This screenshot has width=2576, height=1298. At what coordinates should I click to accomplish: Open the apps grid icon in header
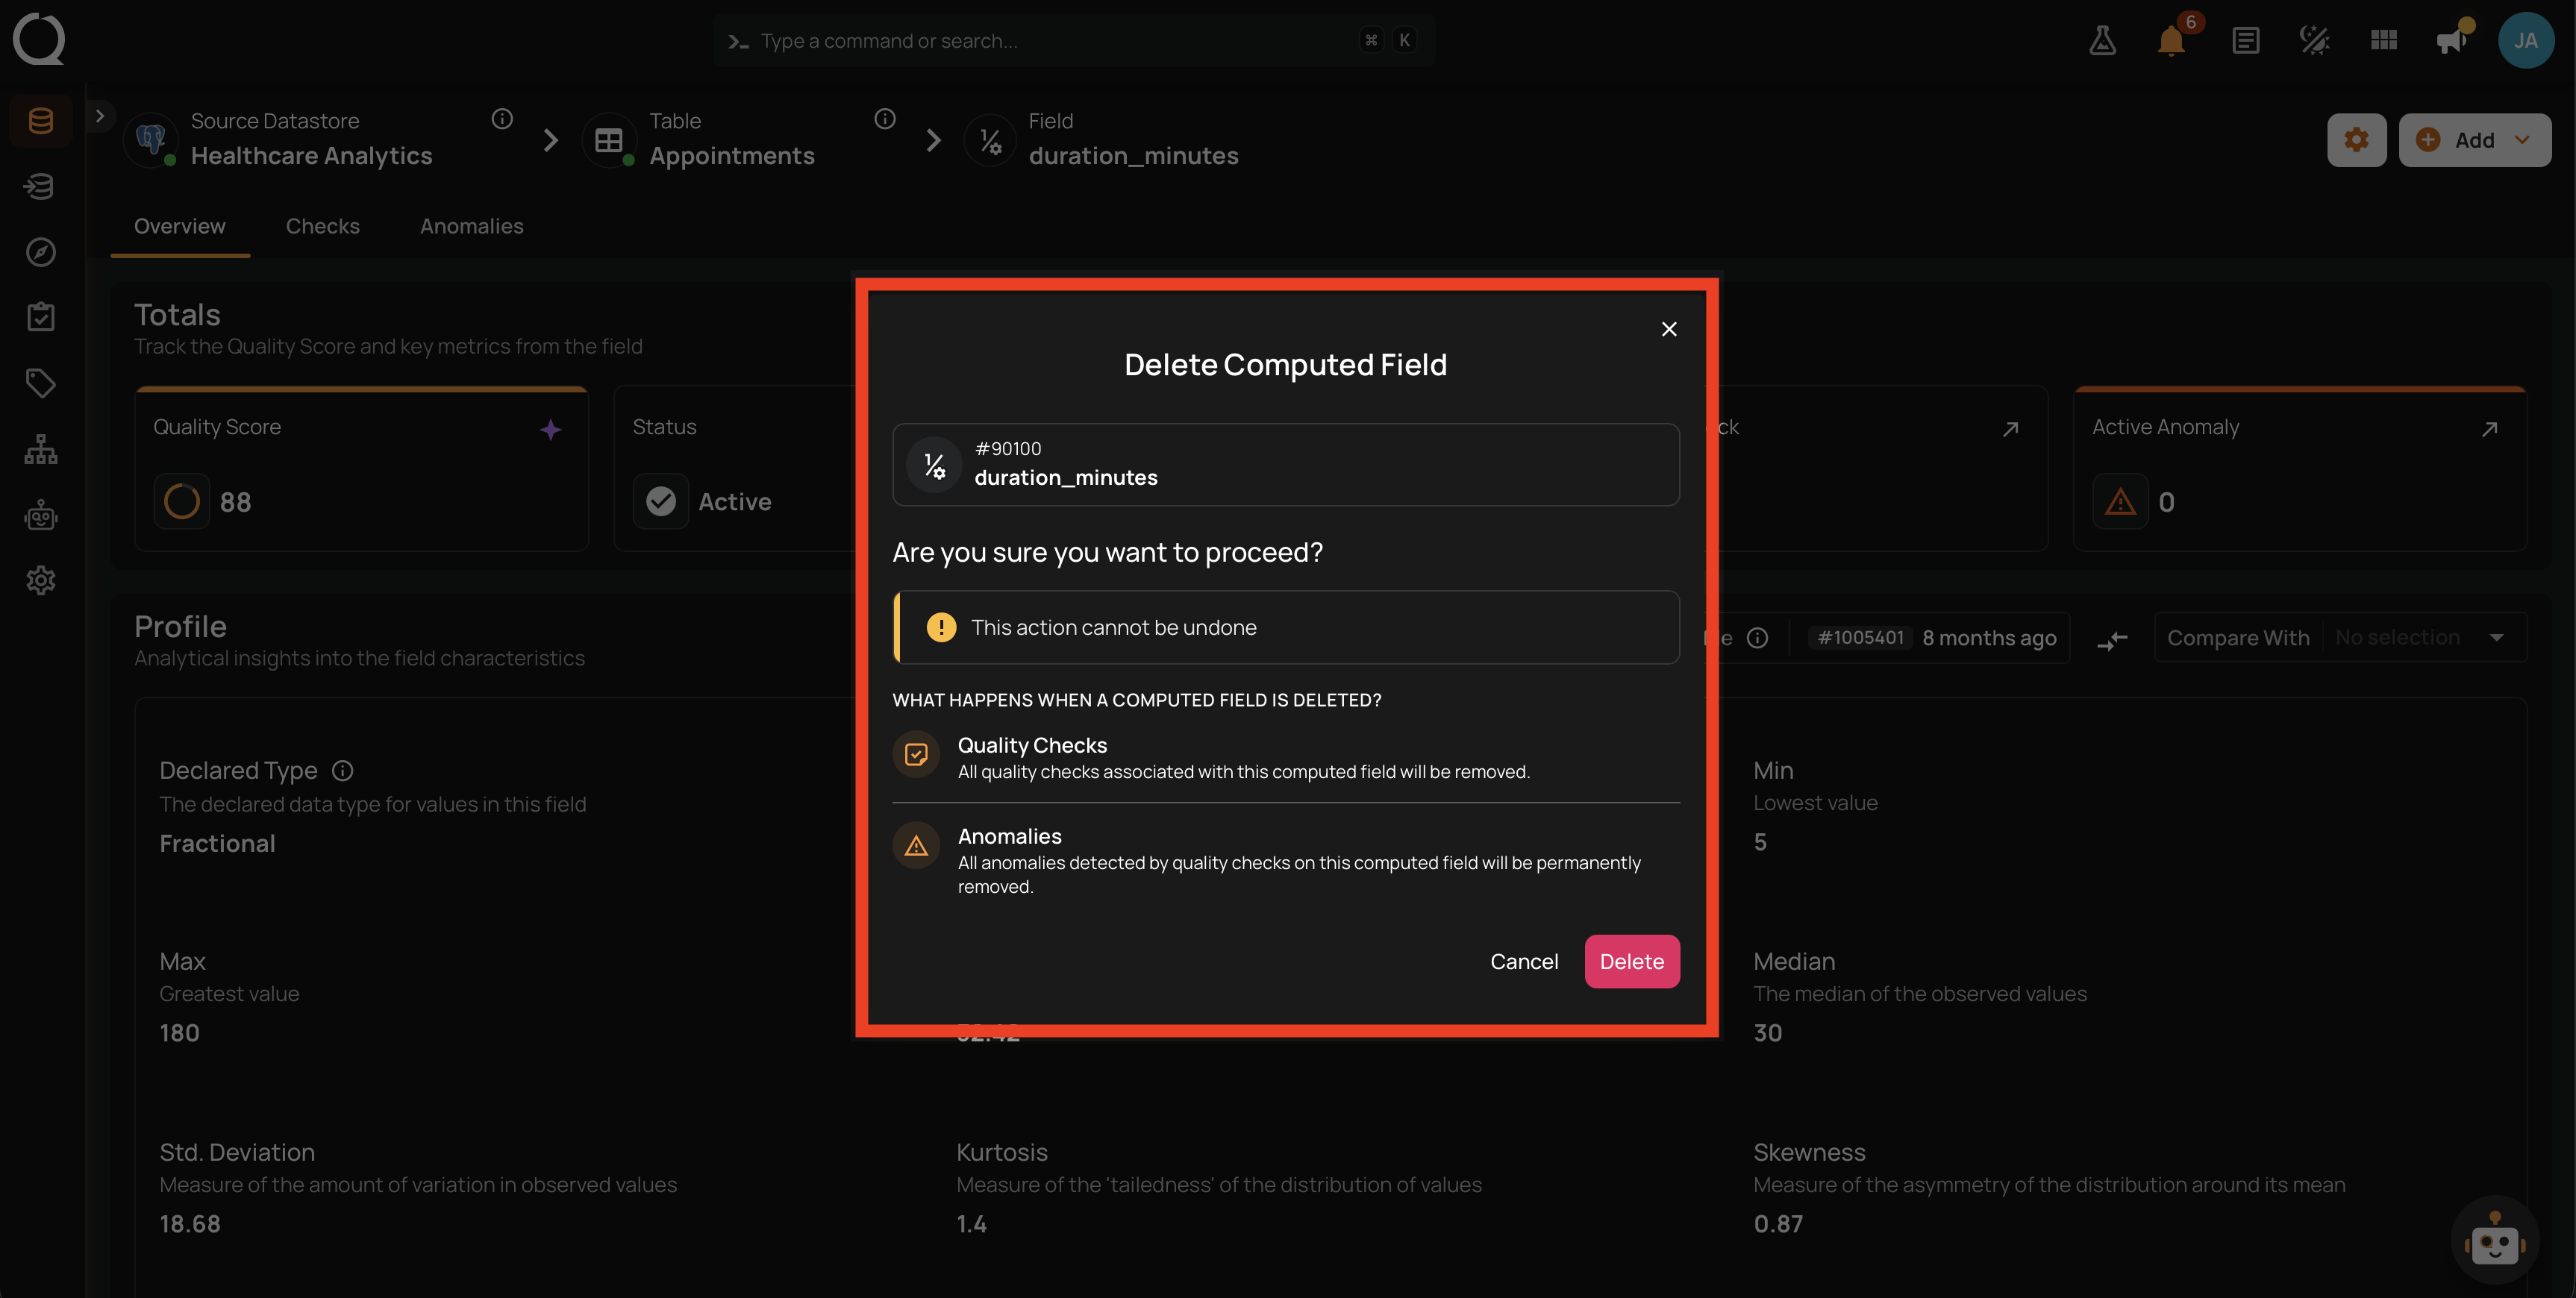2384,40
